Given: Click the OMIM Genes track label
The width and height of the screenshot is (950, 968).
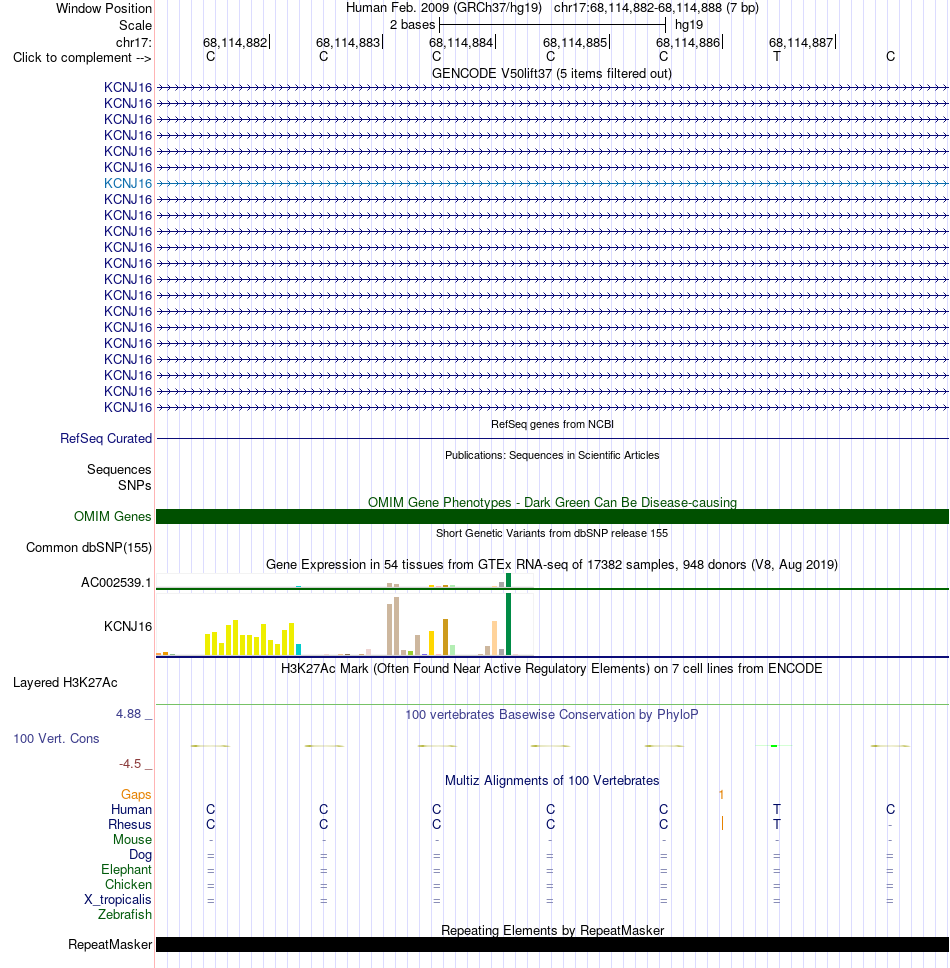Looking at the screenshot, I should pyautogui.click(x=112, y=516).
